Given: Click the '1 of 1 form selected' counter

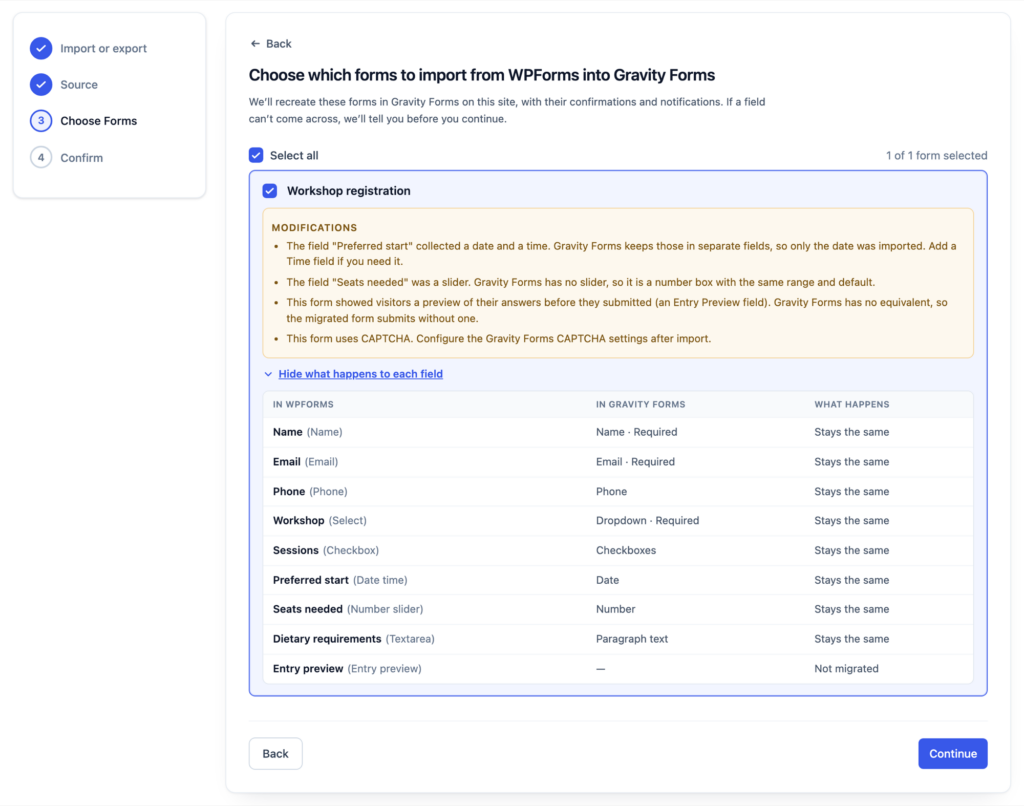Looking at the screenshot, I should pyautogui.click(x=936, y=155).
